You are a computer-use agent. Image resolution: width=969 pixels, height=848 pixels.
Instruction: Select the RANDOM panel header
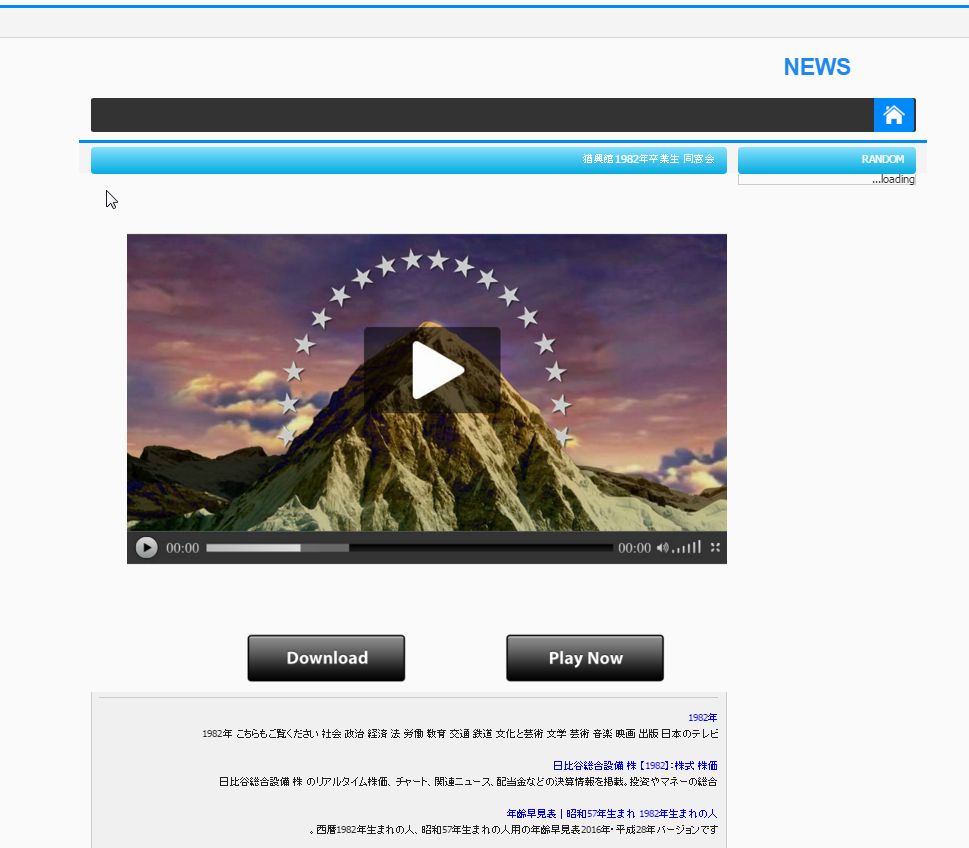(826, 160)
